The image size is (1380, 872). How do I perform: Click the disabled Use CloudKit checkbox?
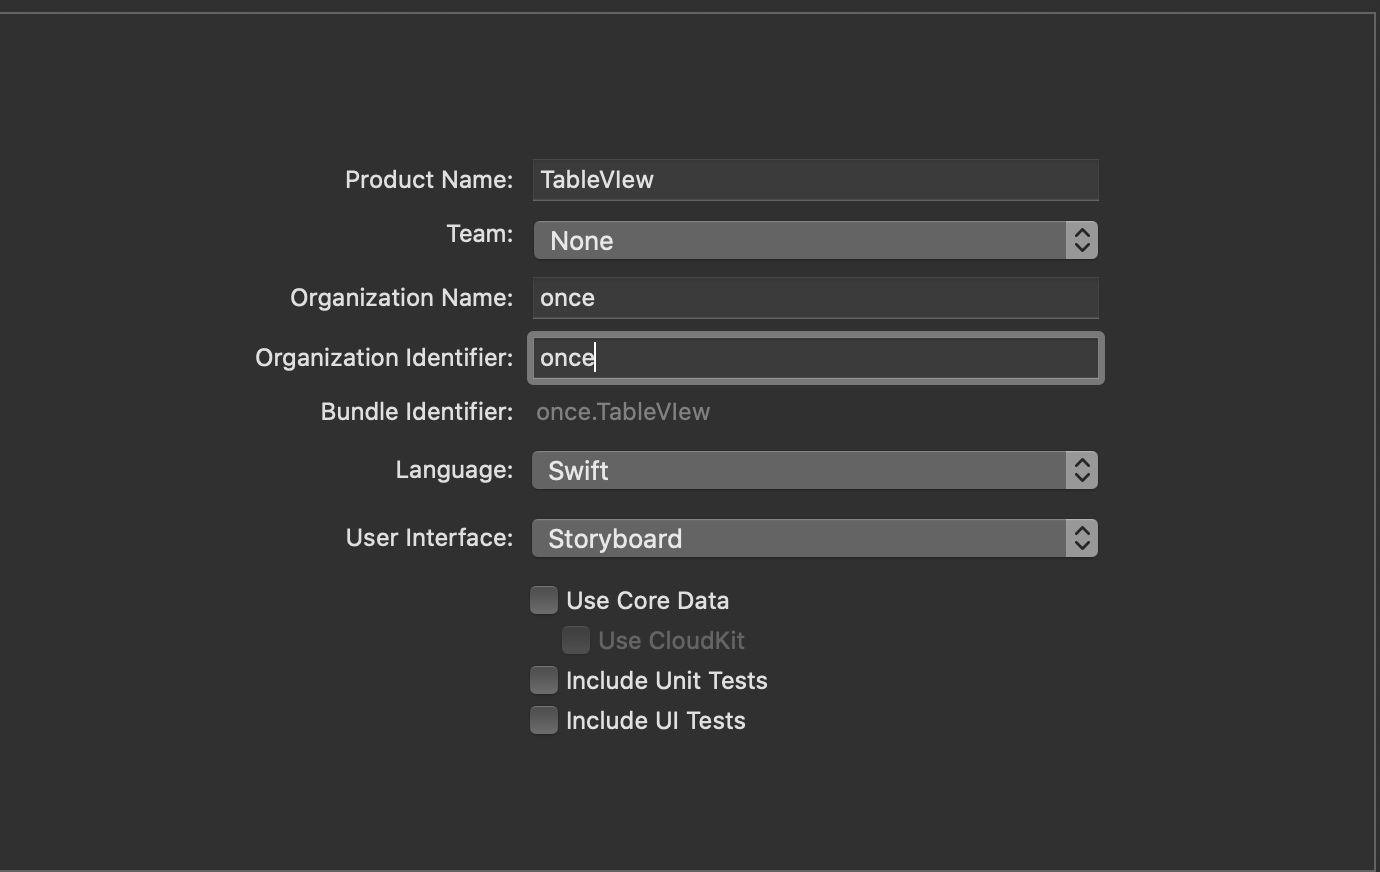[x=576, y=640]
